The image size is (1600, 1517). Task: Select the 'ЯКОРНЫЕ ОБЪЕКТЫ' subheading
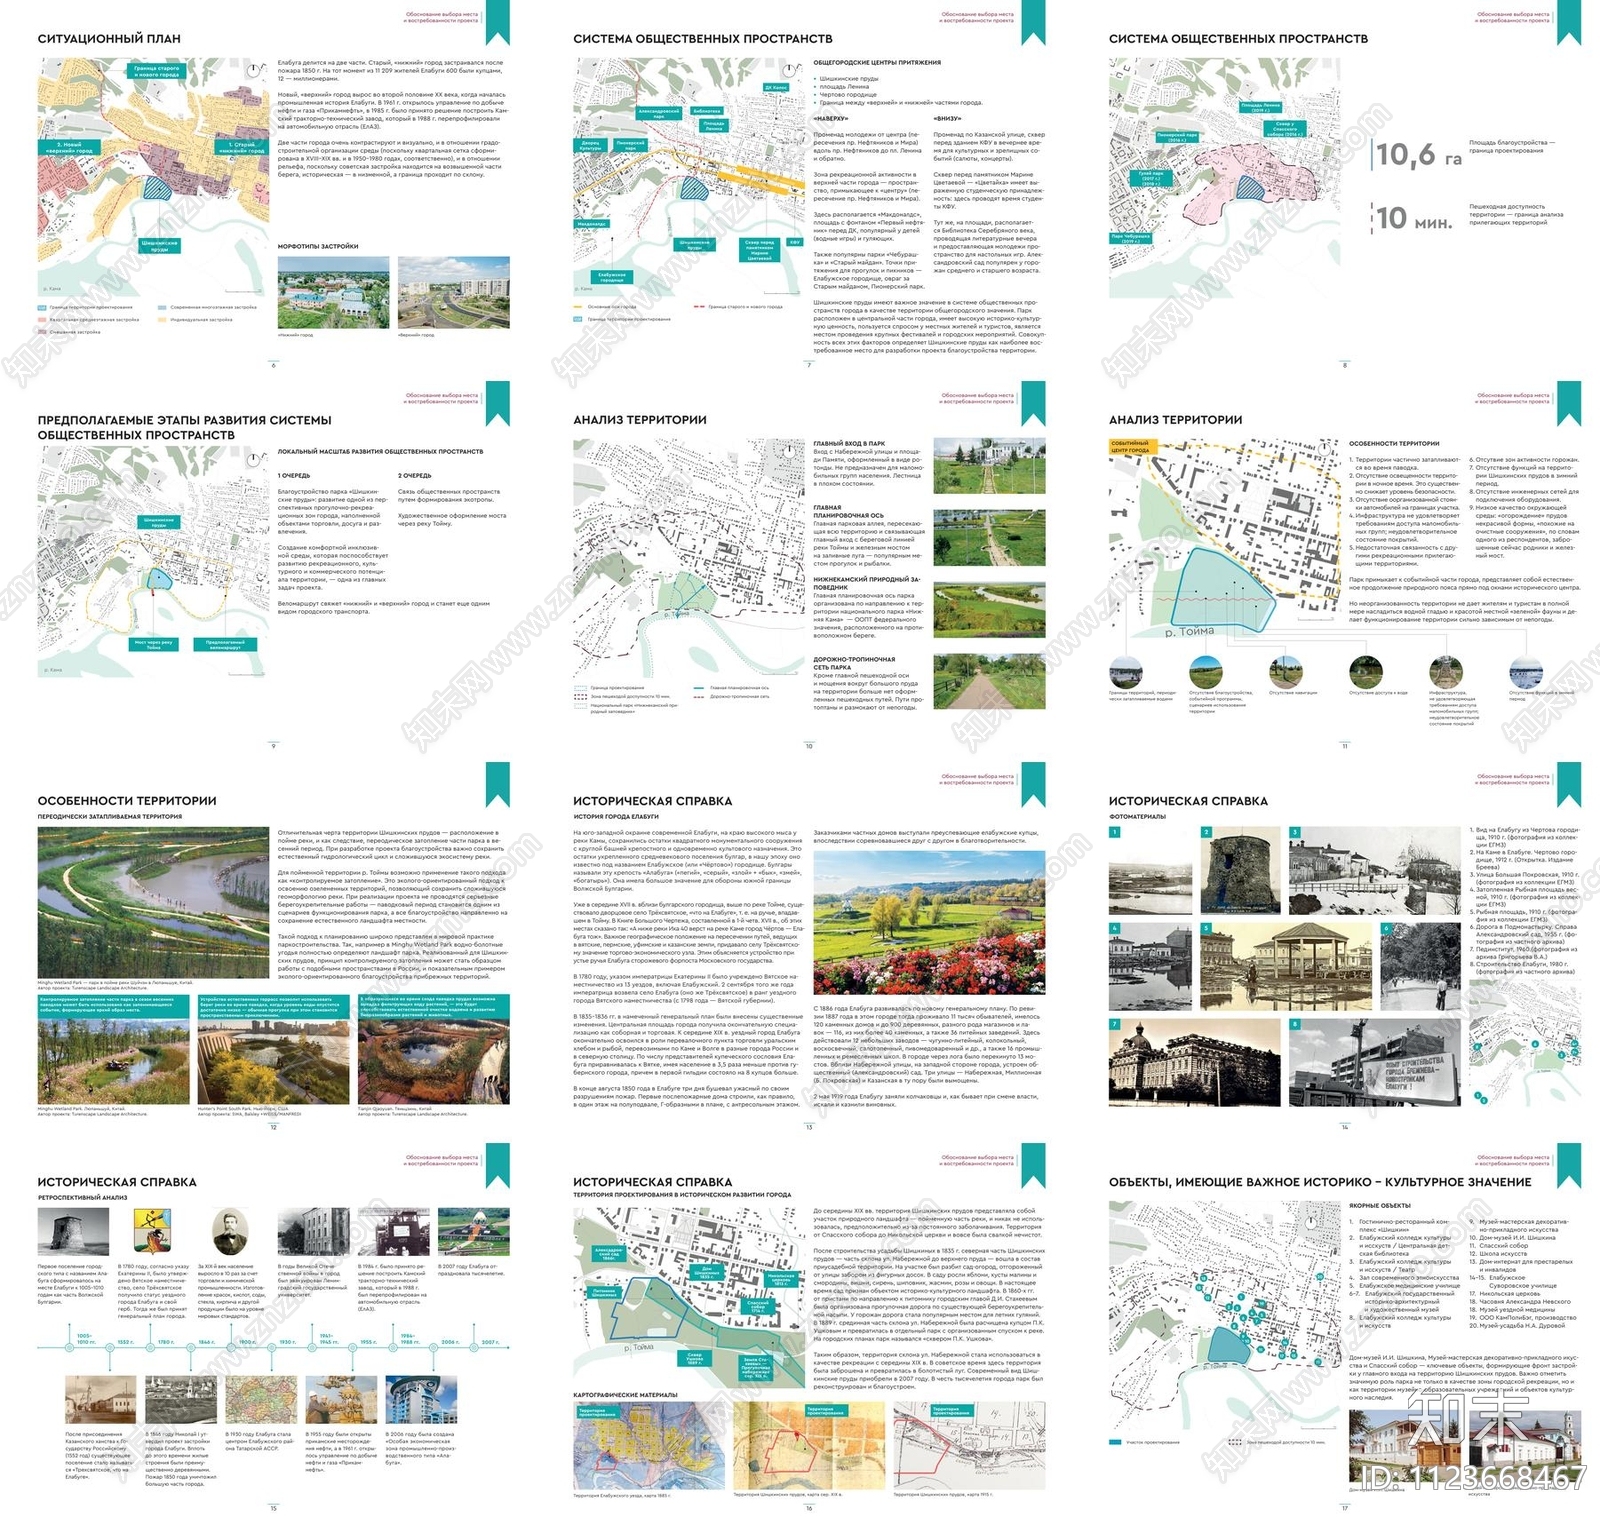[1380, 1205]
